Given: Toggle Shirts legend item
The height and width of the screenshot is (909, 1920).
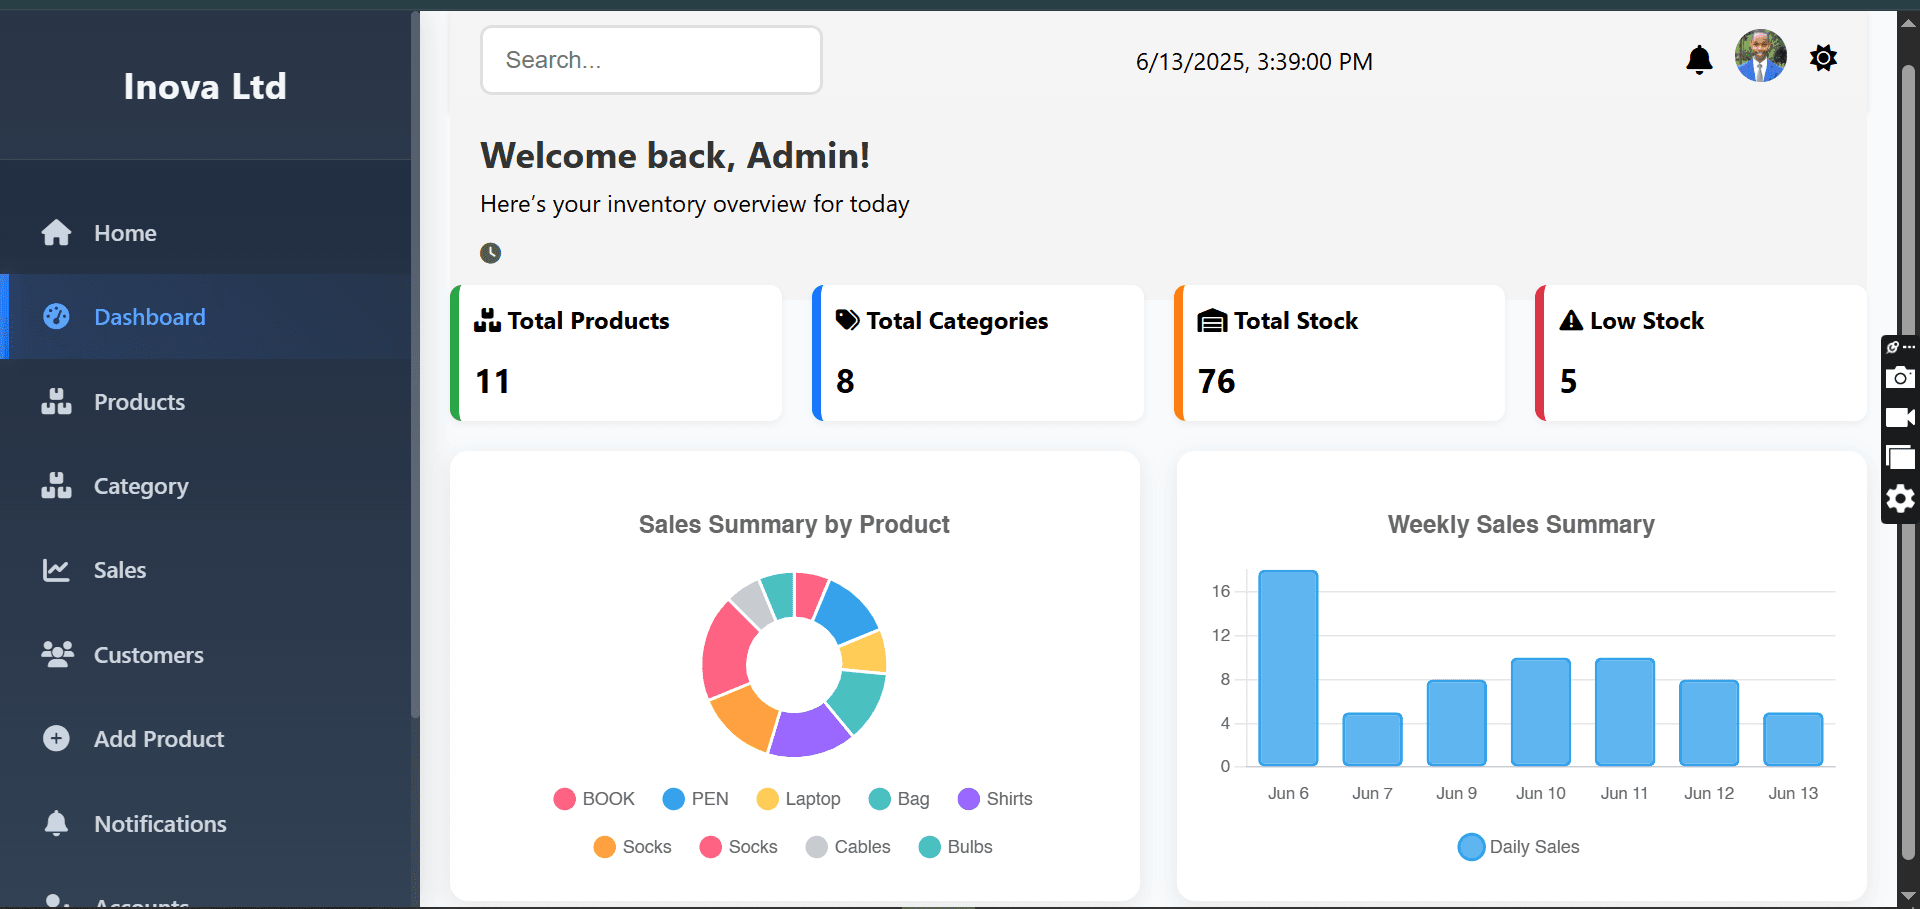Looking at the screenshot, I should pos(995,799).
